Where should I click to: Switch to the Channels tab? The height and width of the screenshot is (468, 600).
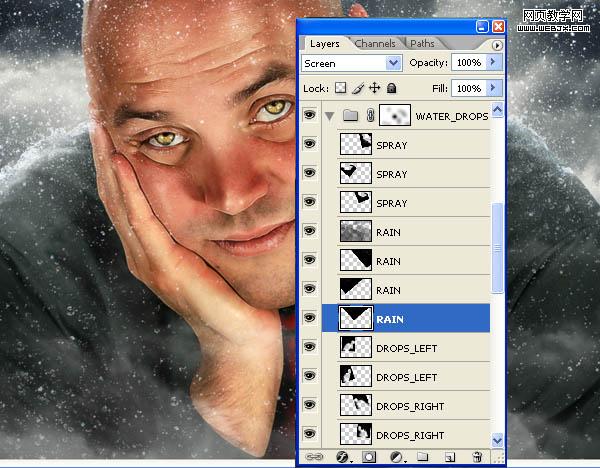coord(375,44)
